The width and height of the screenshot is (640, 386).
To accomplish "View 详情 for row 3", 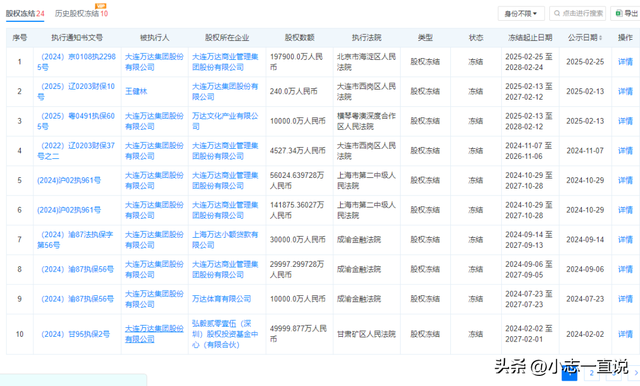I will click(625, 121).
